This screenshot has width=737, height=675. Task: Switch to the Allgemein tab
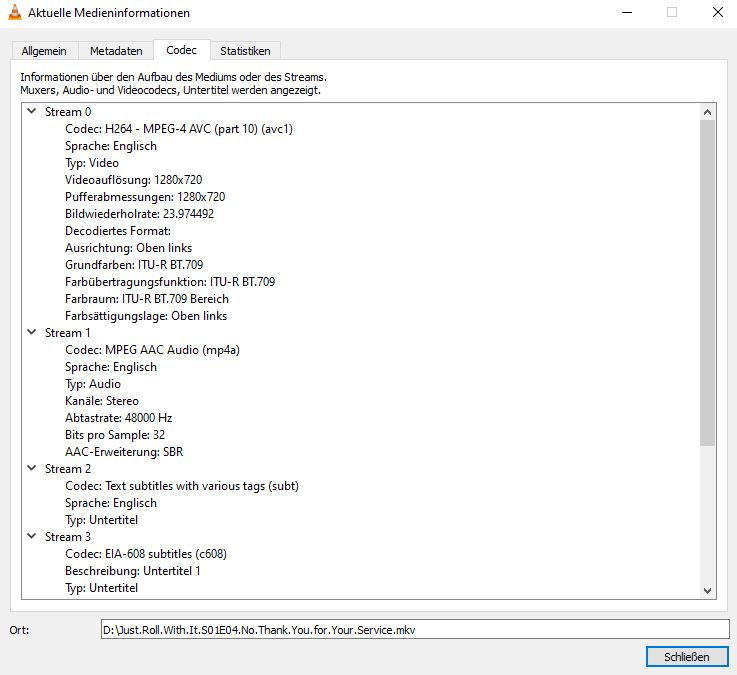[x=43, y=51]
